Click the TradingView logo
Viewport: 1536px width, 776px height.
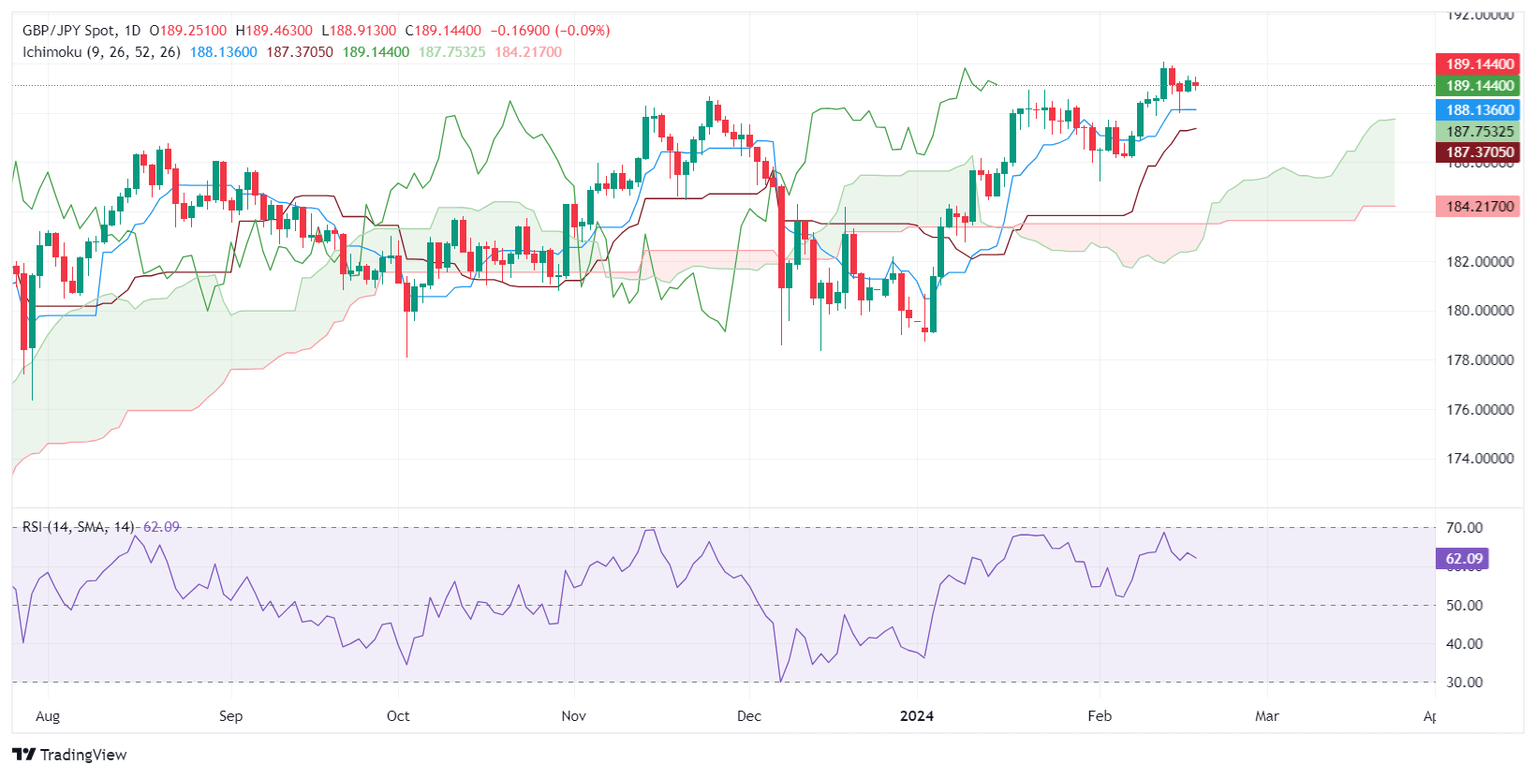[x=70, y=754]
